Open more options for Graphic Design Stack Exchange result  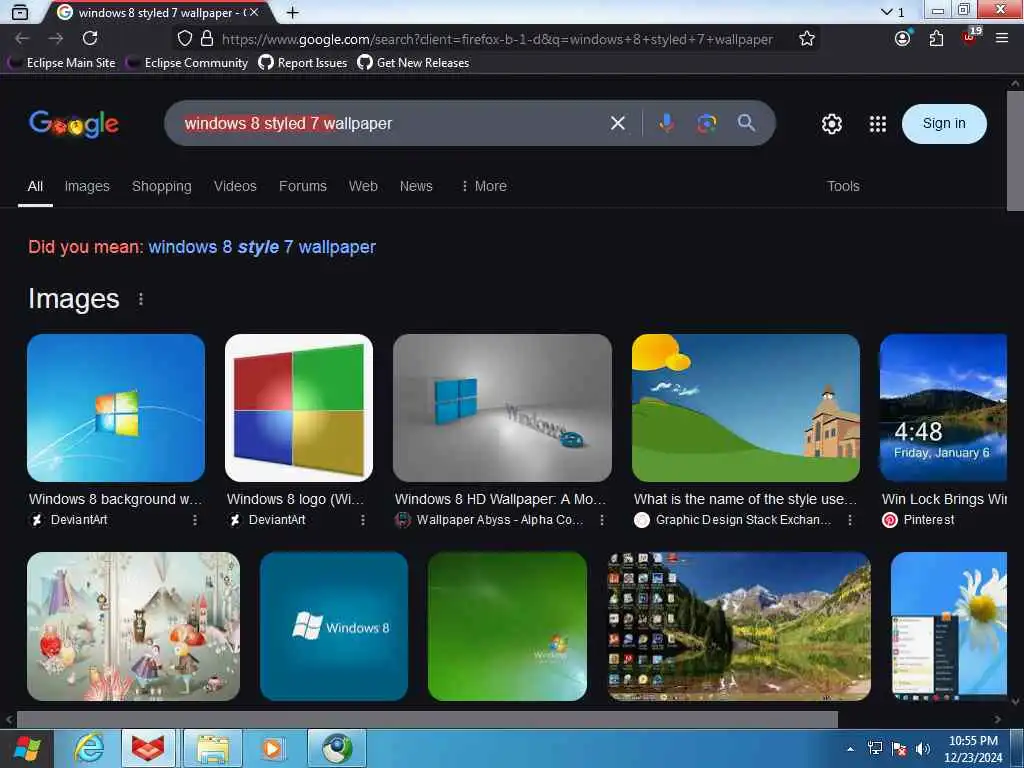850,520
